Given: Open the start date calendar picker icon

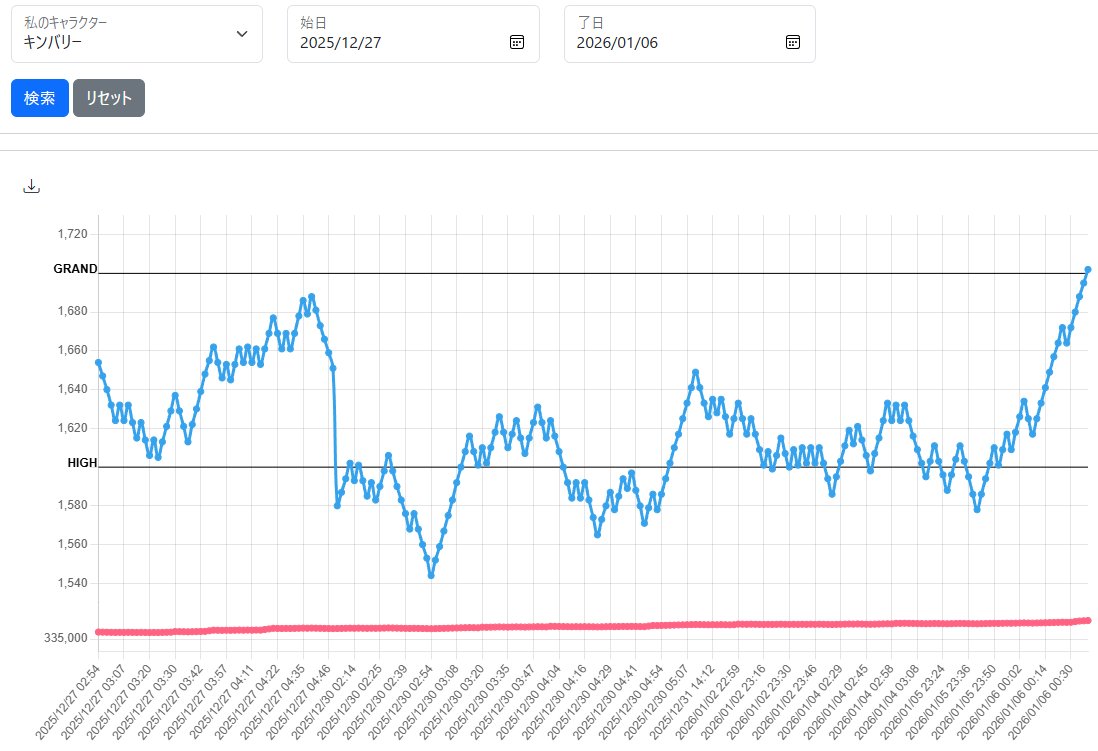Looking at the screenshot, I should [517, 42].
